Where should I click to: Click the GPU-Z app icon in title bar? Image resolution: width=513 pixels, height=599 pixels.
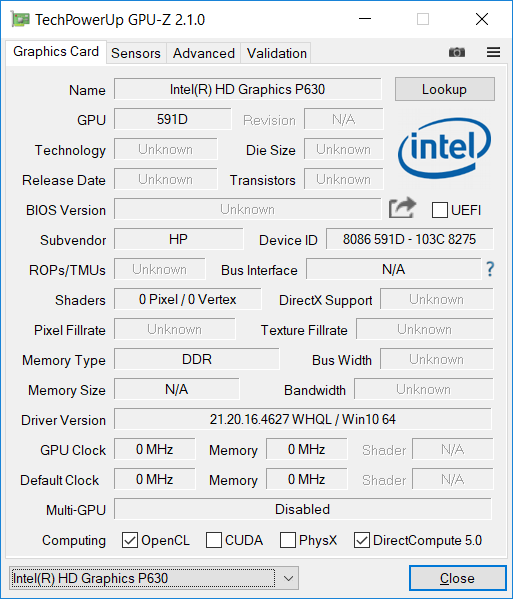[20, 19]
